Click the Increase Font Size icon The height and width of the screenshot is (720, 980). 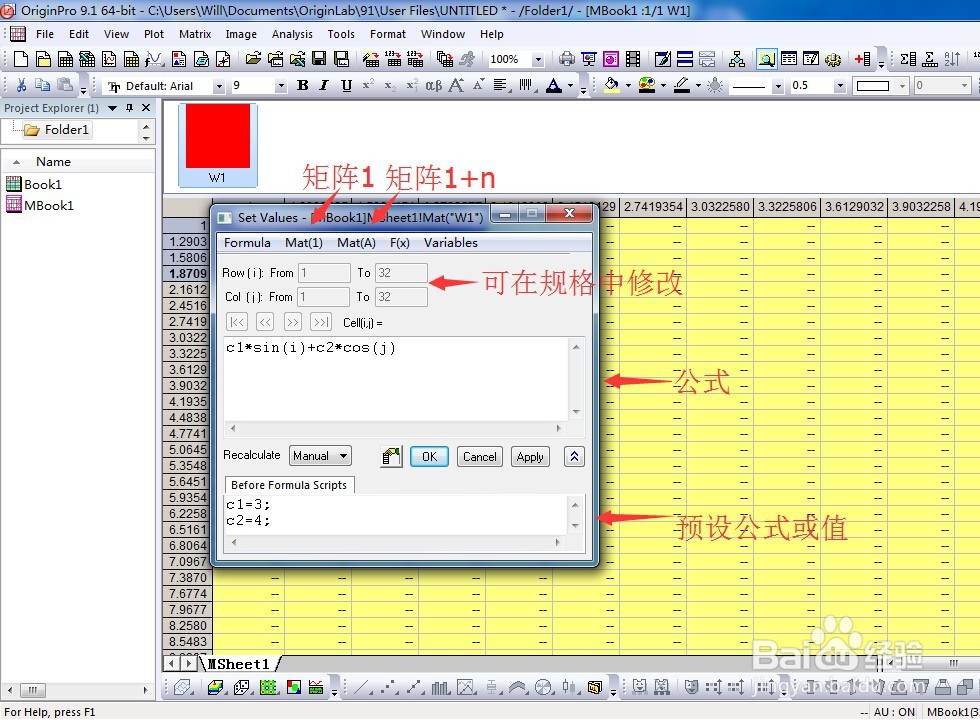click(456, 86)
